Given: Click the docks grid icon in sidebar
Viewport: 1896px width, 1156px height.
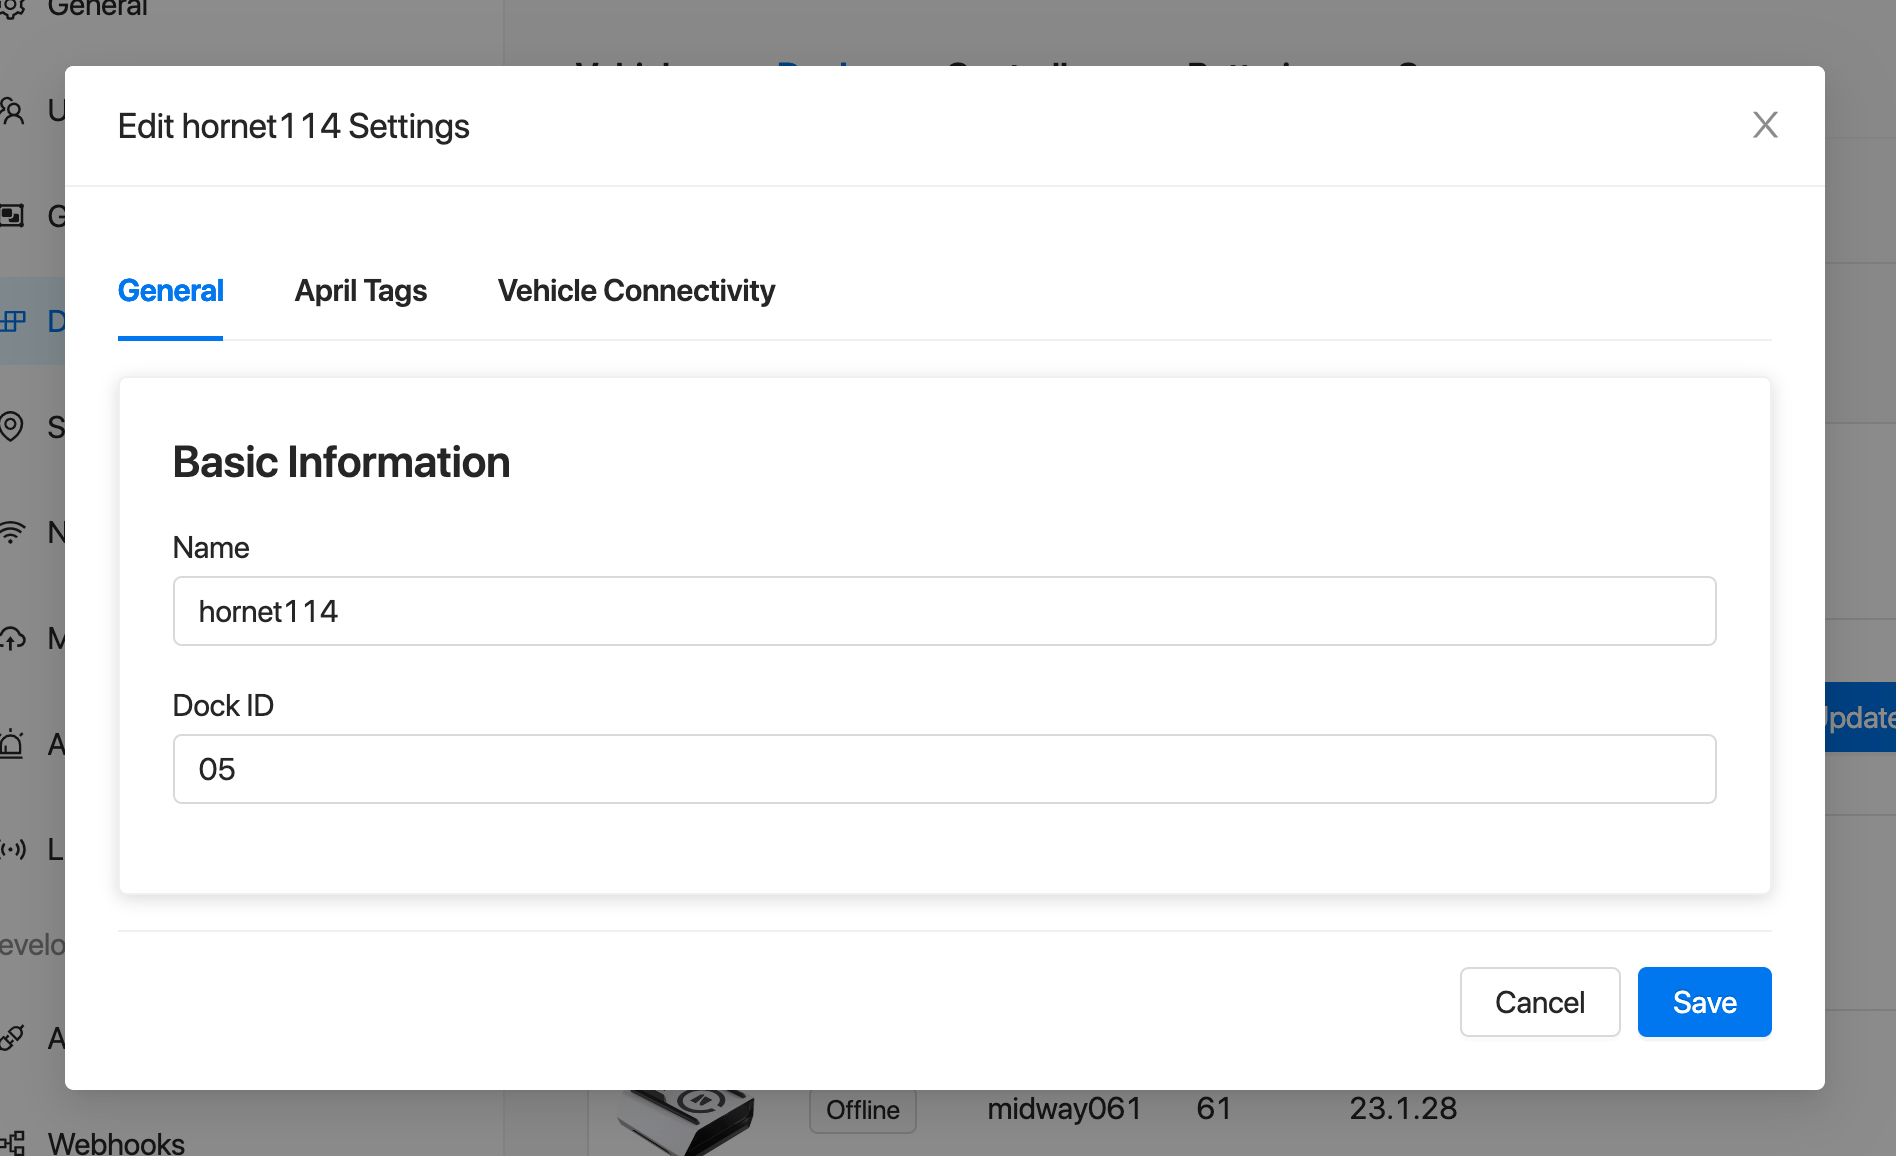Looking at the screenshot, I should point(12,321).
